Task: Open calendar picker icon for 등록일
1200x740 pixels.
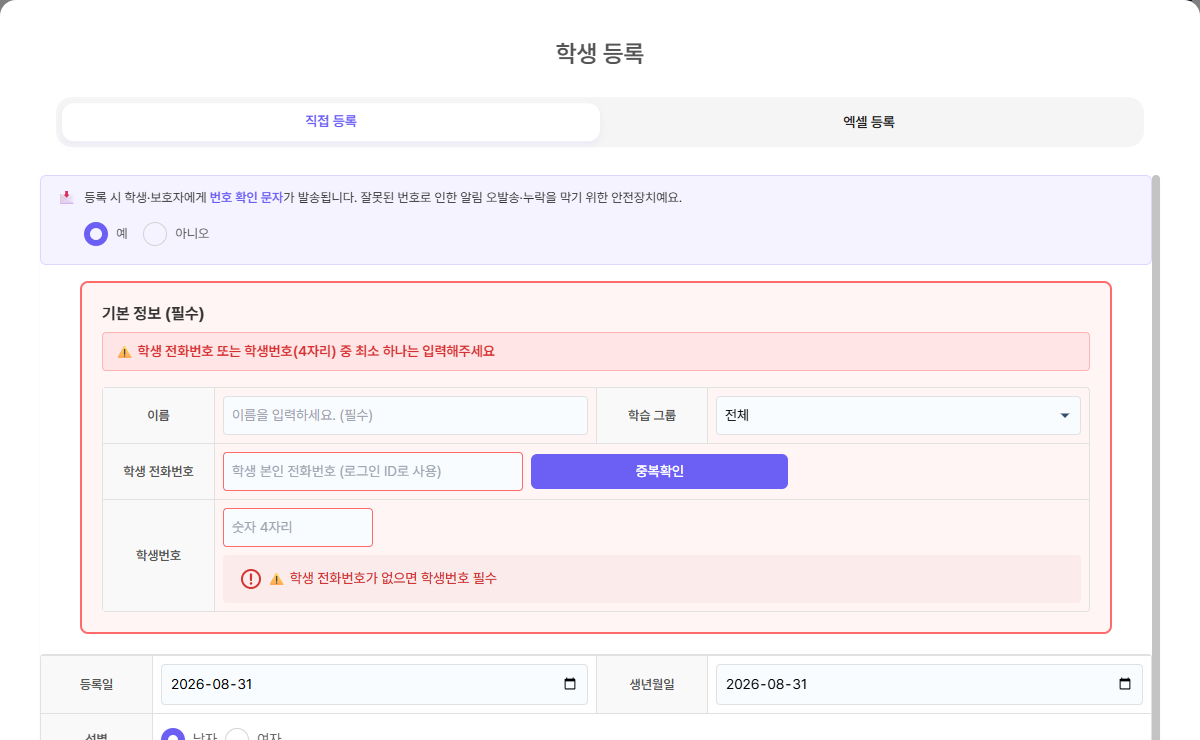Action: (x=570, y=684)
